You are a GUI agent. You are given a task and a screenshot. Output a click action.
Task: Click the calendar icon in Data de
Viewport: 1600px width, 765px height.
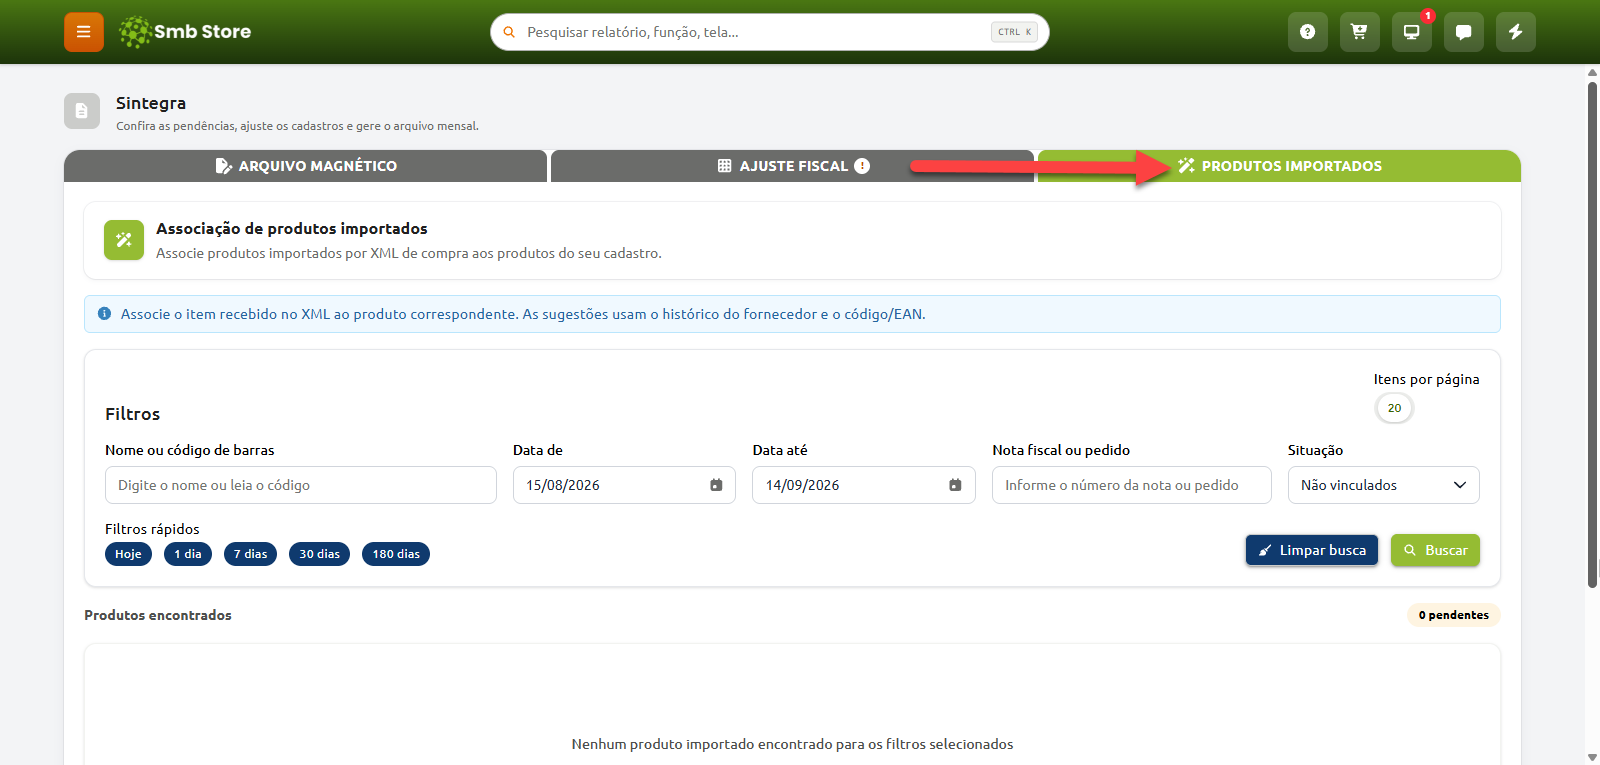click(716, 485)
